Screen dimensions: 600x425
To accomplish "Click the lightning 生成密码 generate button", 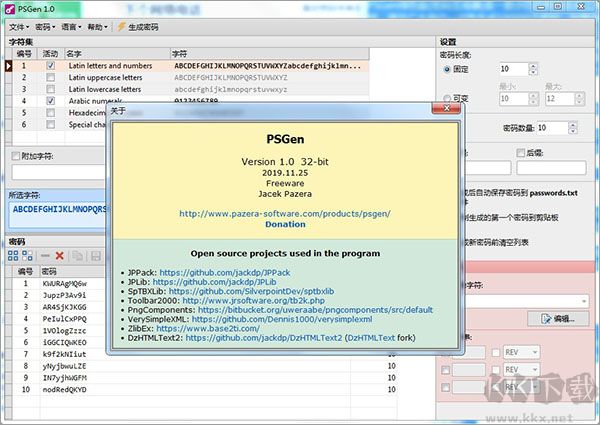I will [x=138, y=27].
